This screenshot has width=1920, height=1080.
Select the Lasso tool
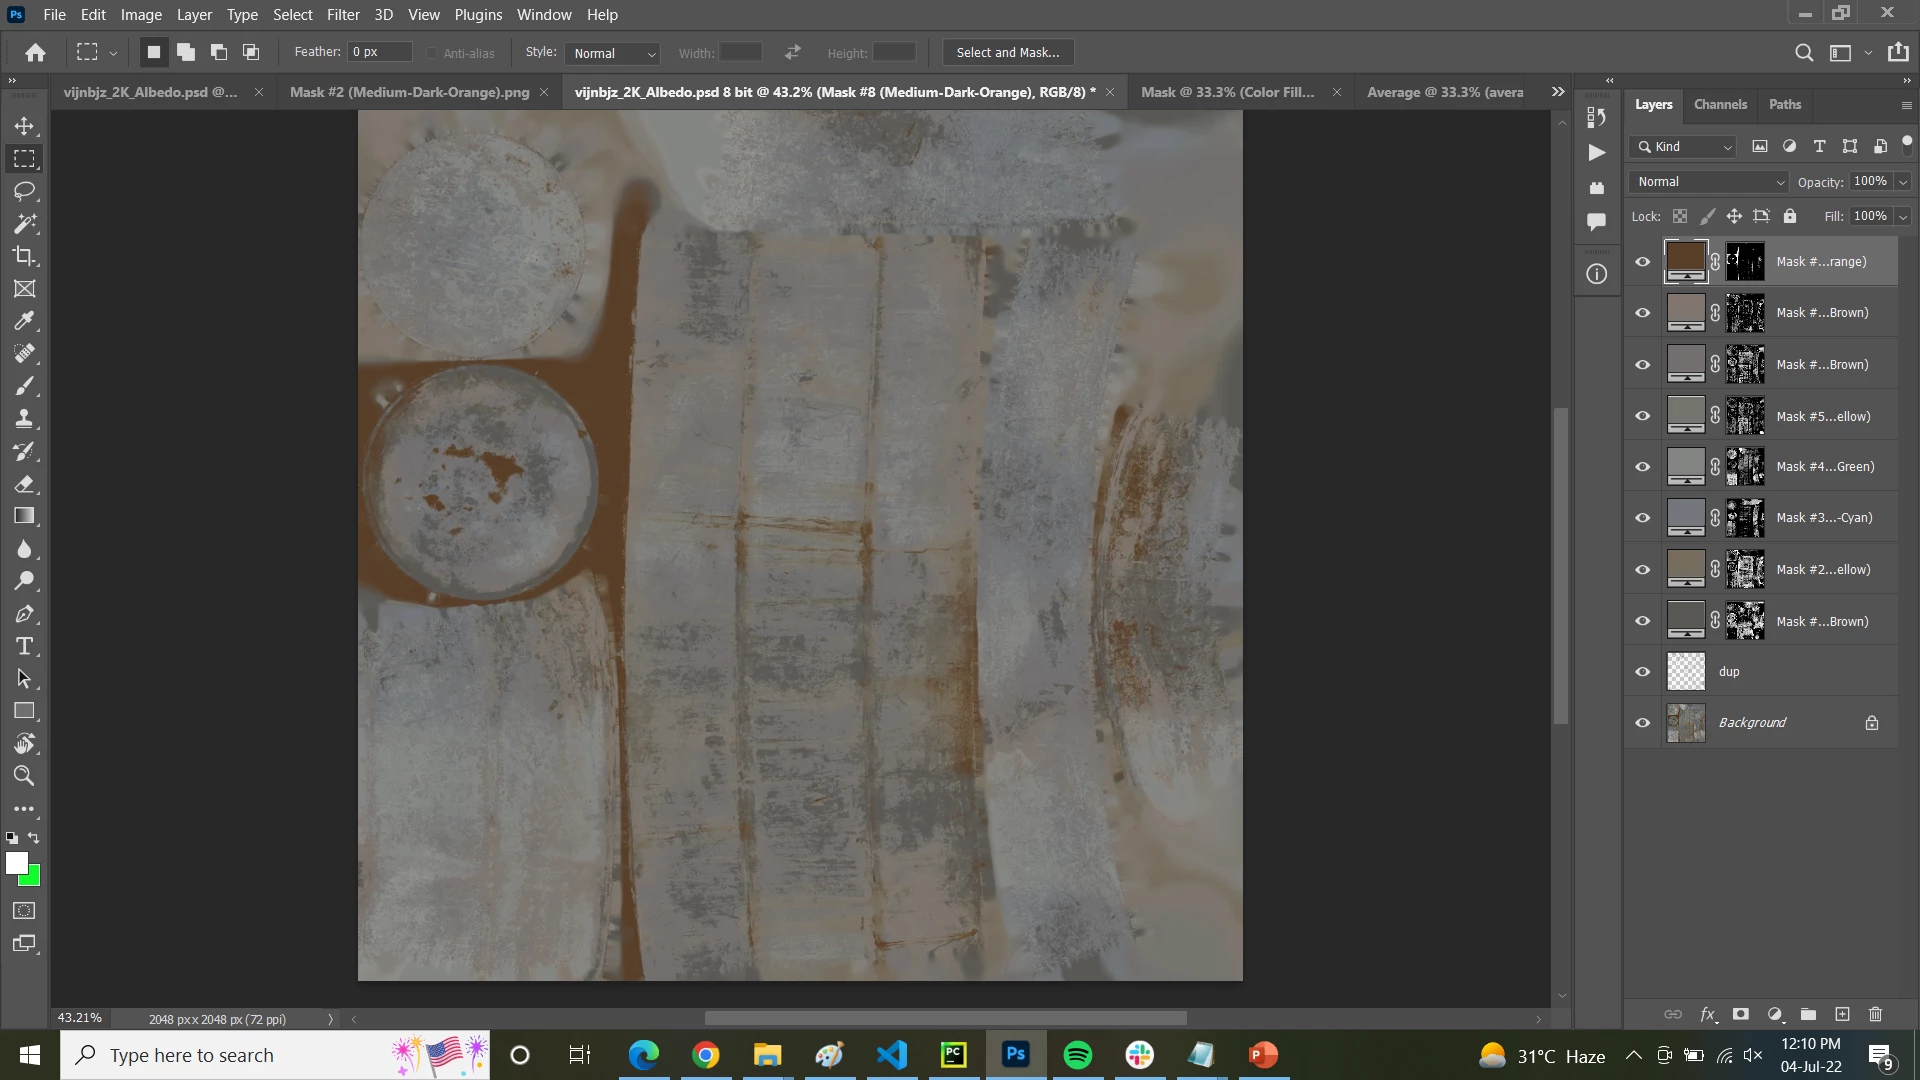[x=24, y=191]
